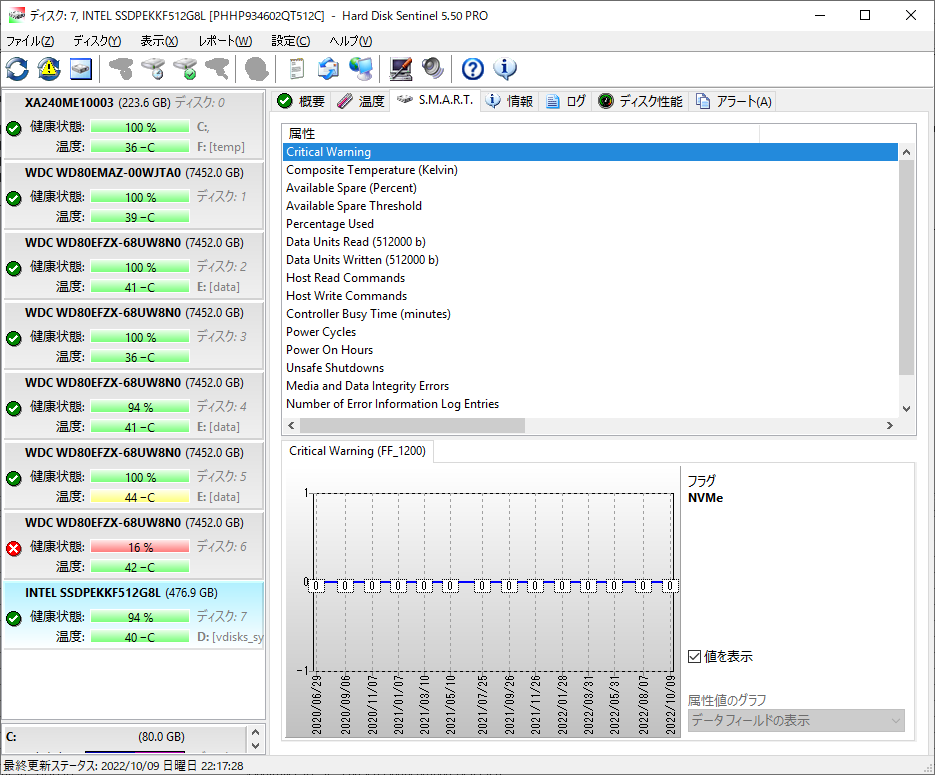Image resolution: width=935 pixels, height=775 pixels.
Task: Click the up arrow beside the C: volume
Action: click(255, 732)
